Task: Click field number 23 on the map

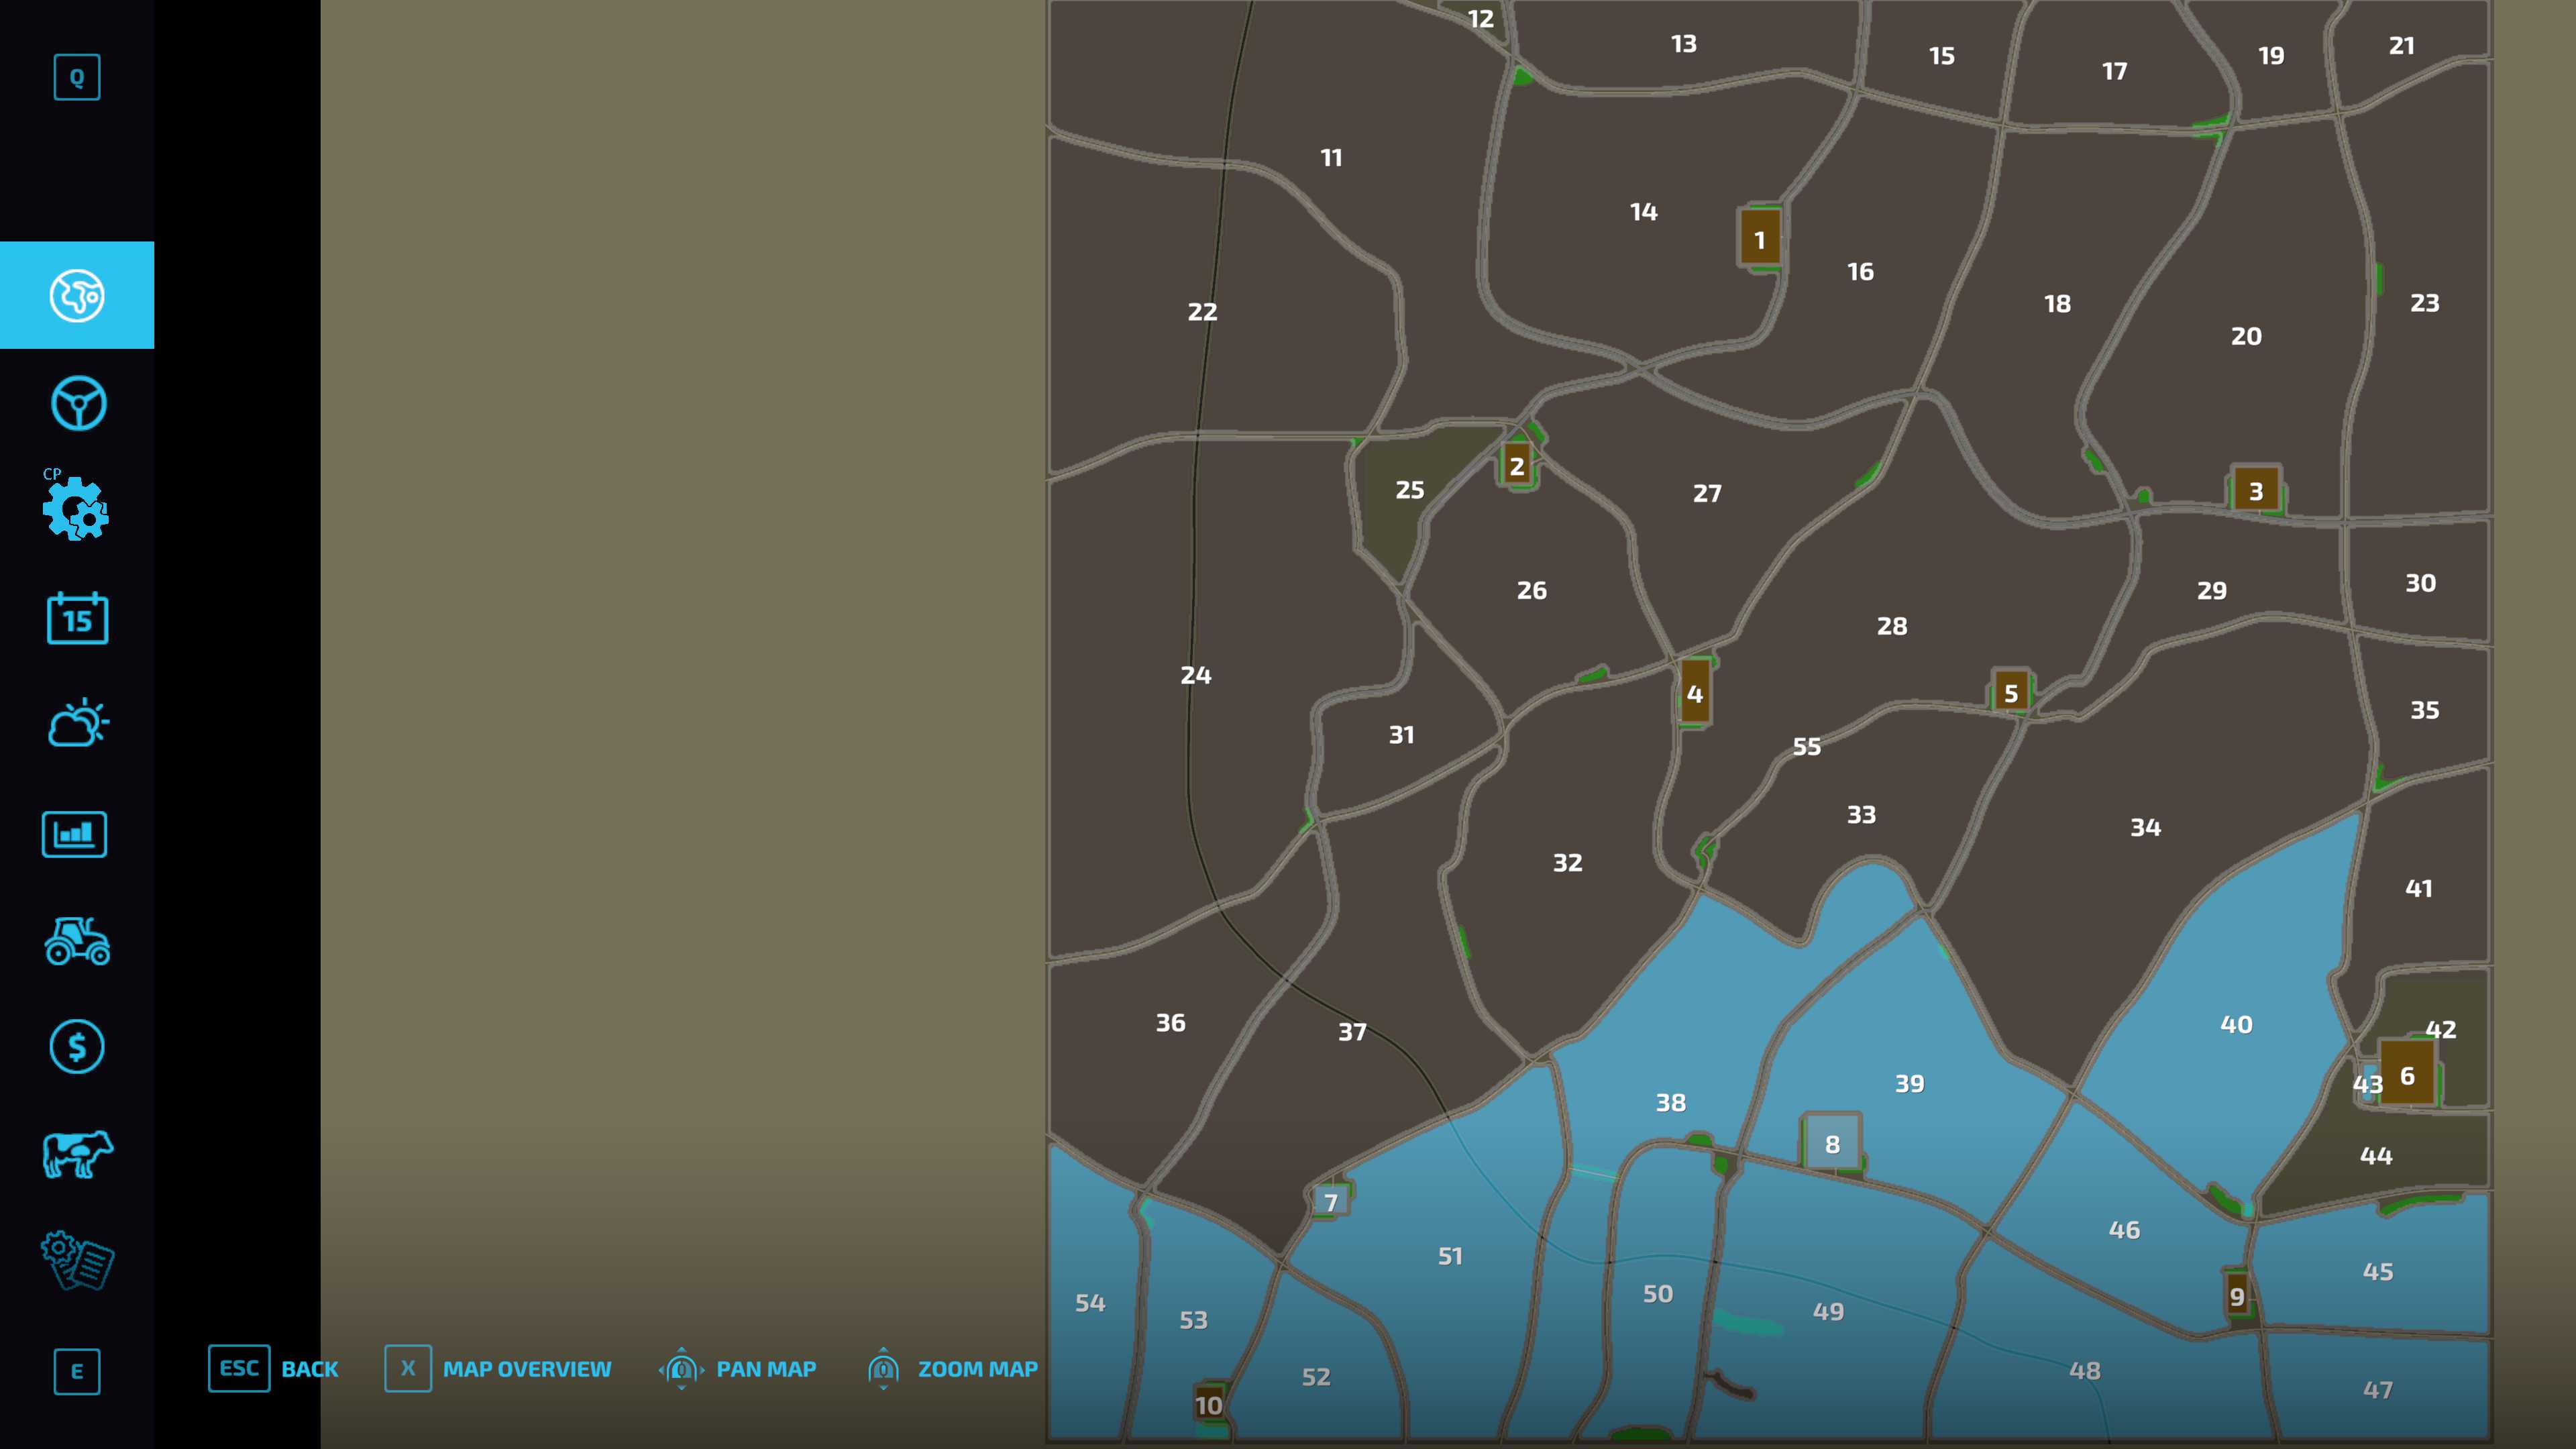Action: (2424, 302)
